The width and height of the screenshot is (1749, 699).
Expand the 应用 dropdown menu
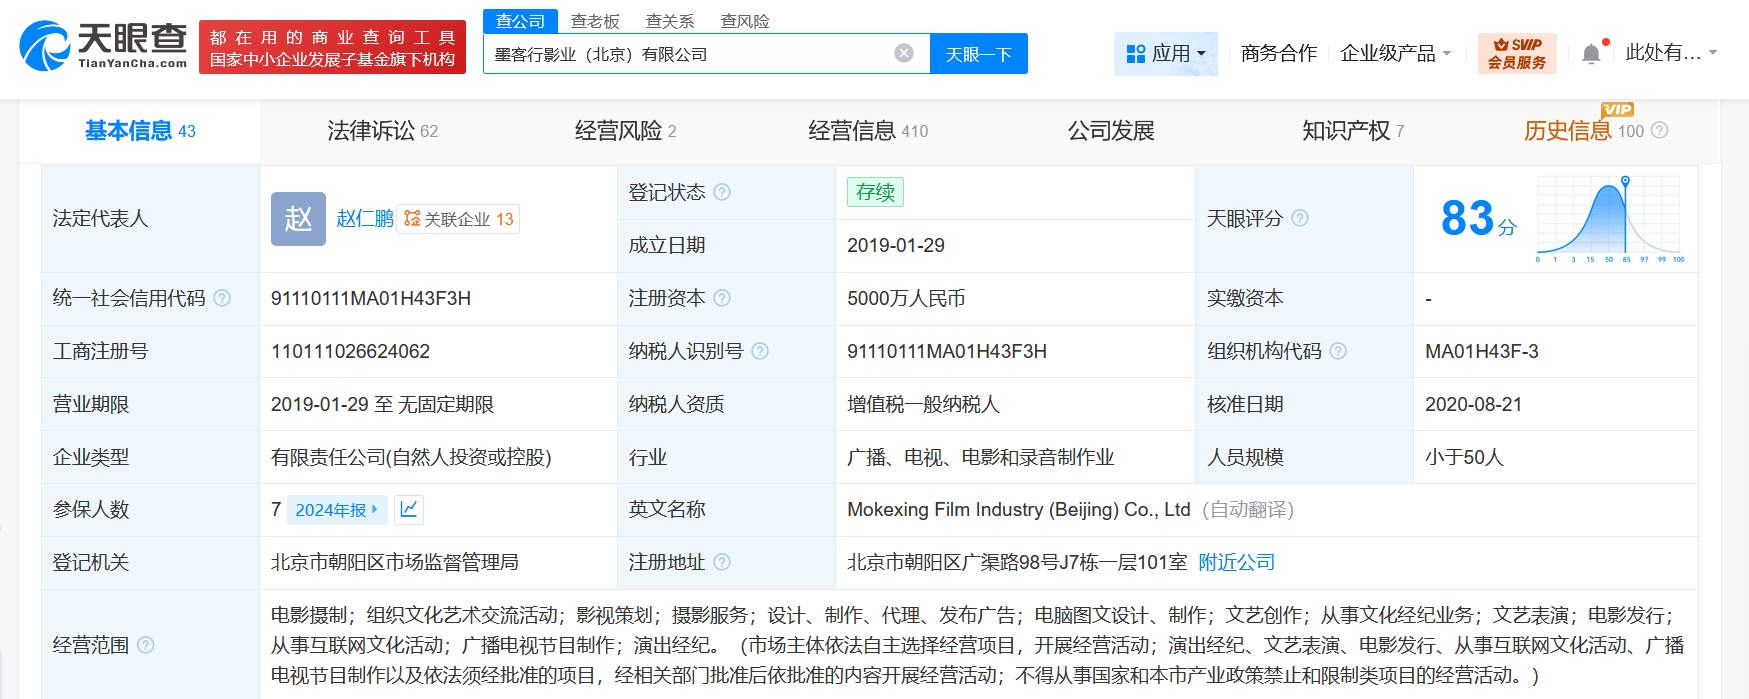click(1166, 53)
